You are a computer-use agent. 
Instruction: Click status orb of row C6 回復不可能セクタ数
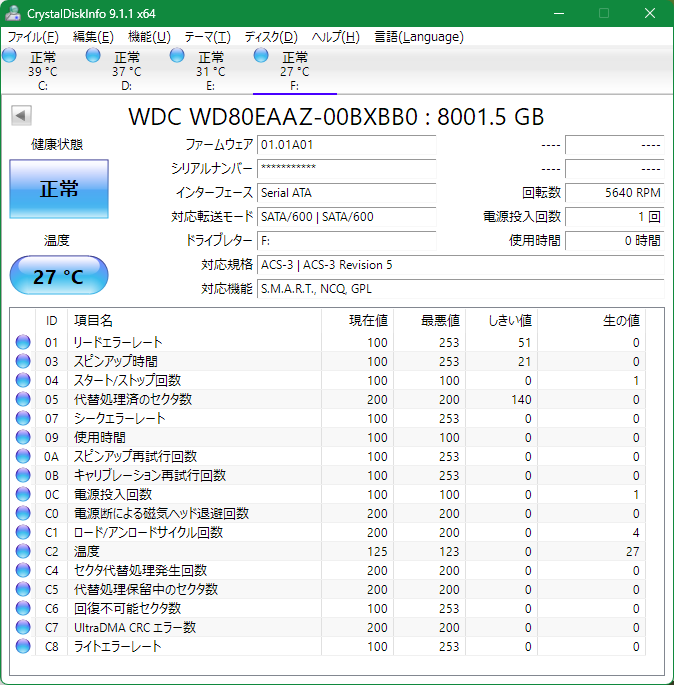(x=23, y=608)
